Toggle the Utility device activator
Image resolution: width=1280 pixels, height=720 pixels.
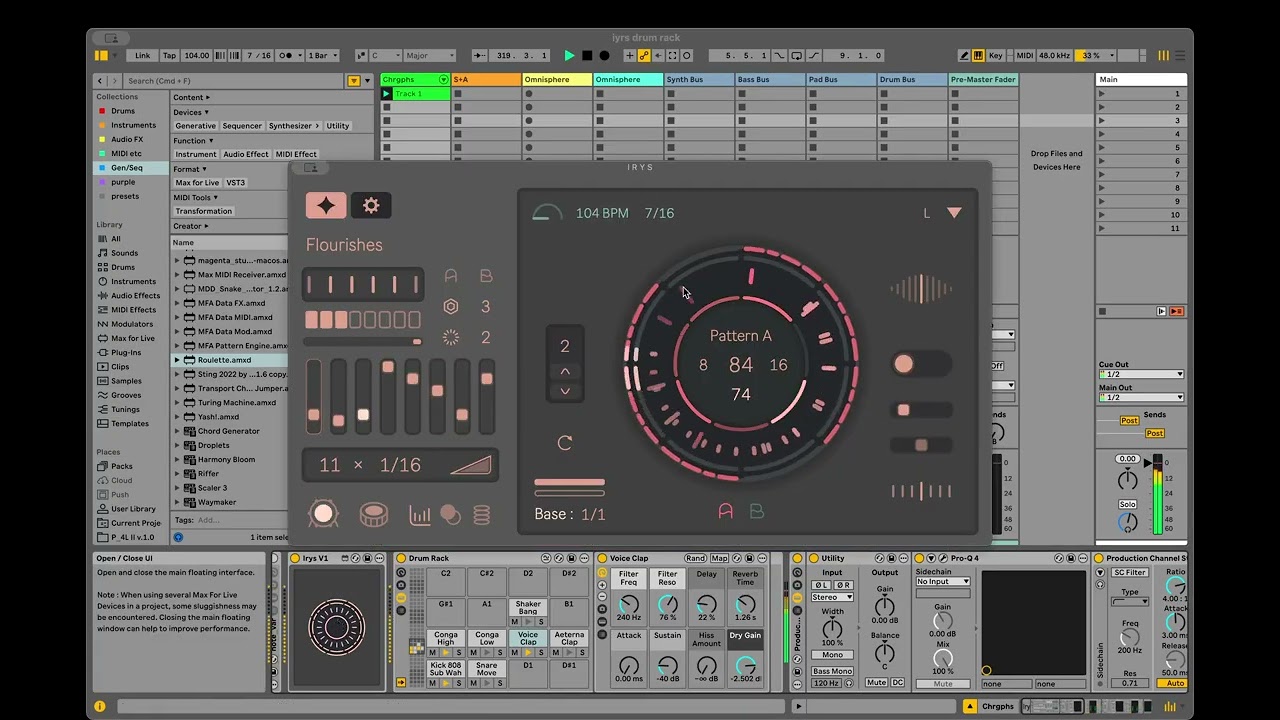click(813, 558)
